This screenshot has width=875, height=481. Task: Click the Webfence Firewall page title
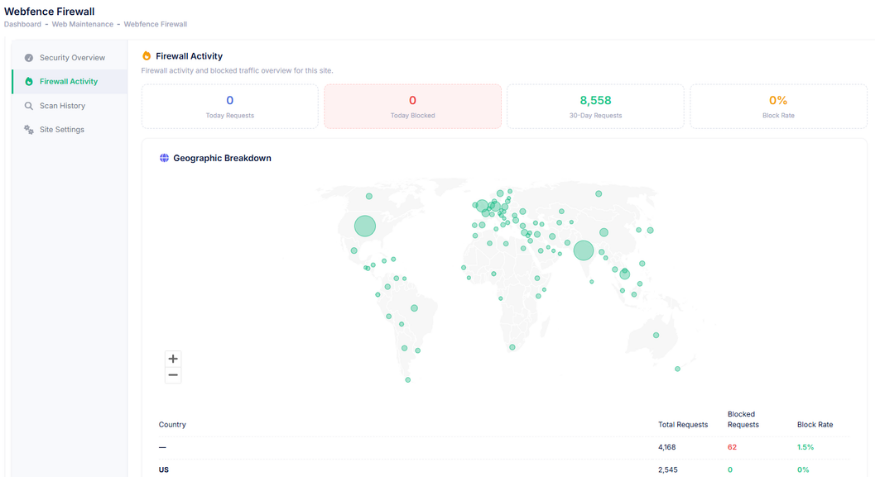[x=49, y=11]
